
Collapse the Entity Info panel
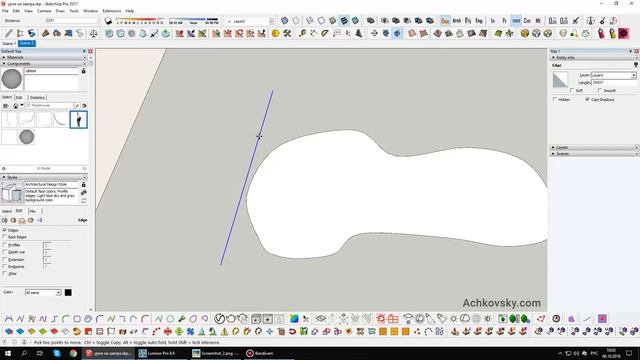[x=594, y=58]
